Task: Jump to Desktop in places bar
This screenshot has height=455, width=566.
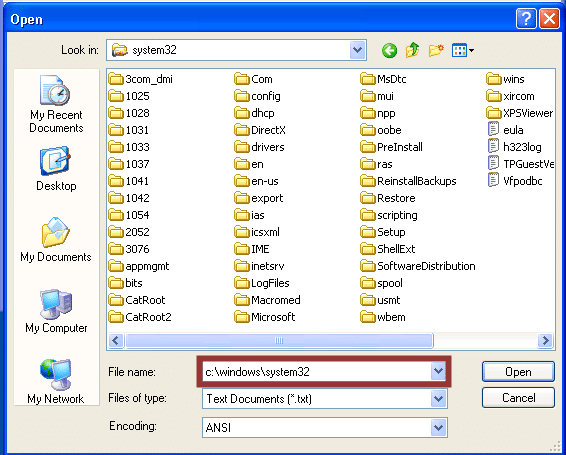Action: tap(56, 169)
